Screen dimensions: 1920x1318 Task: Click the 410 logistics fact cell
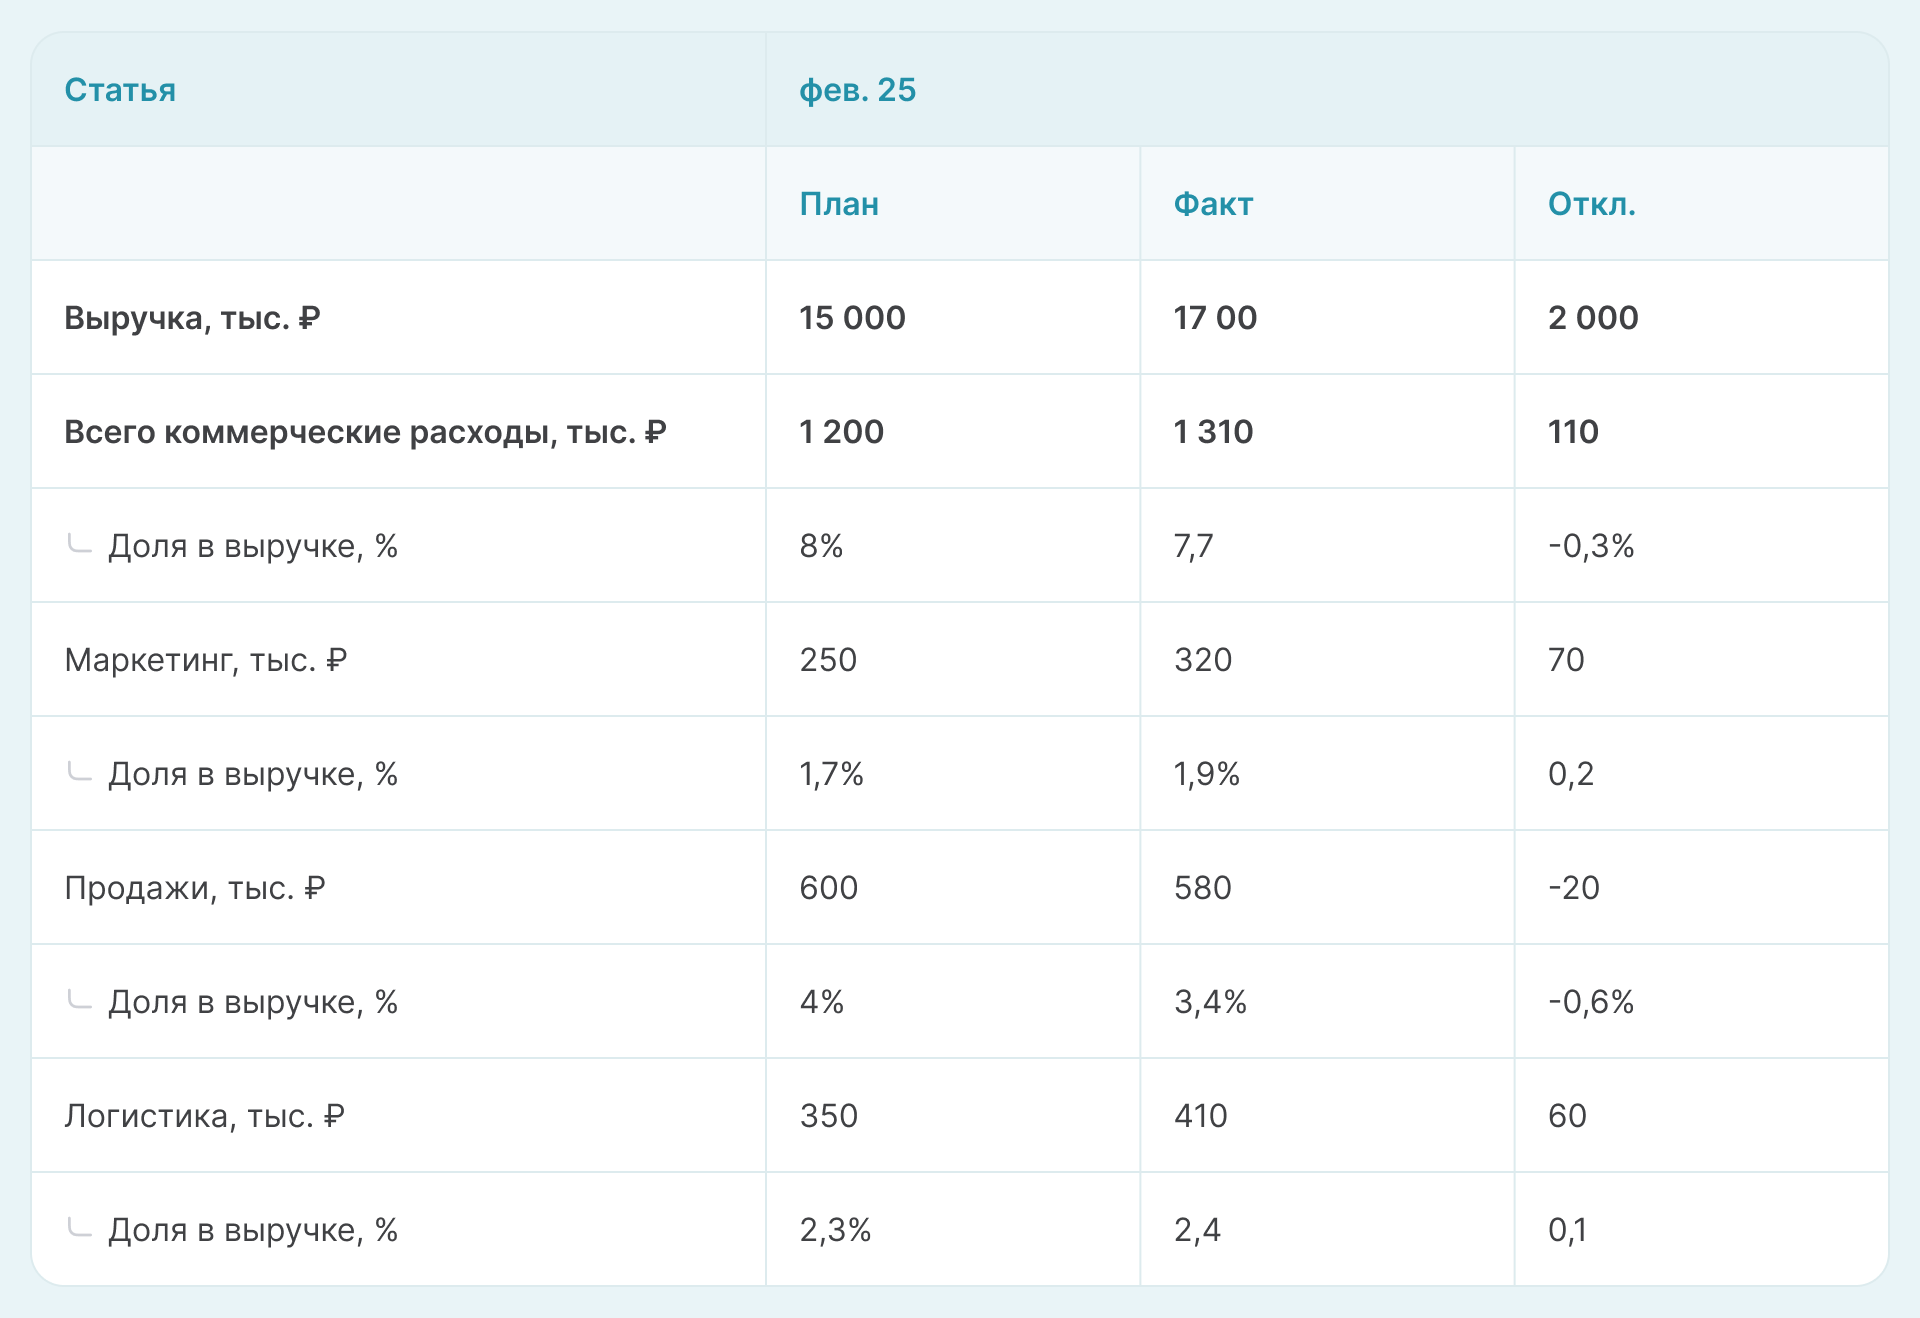1200,1116
